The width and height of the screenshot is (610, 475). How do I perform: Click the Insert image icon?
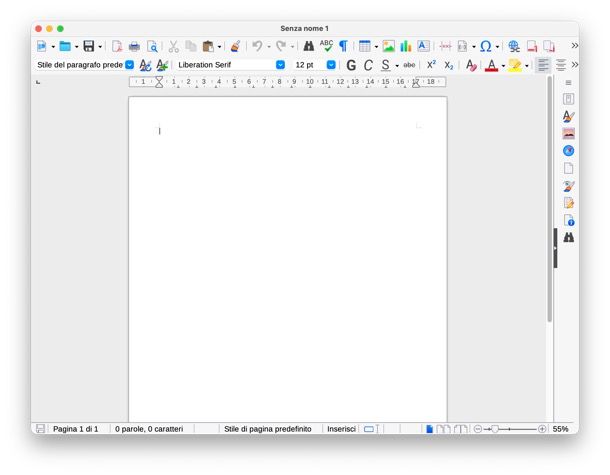[388, 46]
